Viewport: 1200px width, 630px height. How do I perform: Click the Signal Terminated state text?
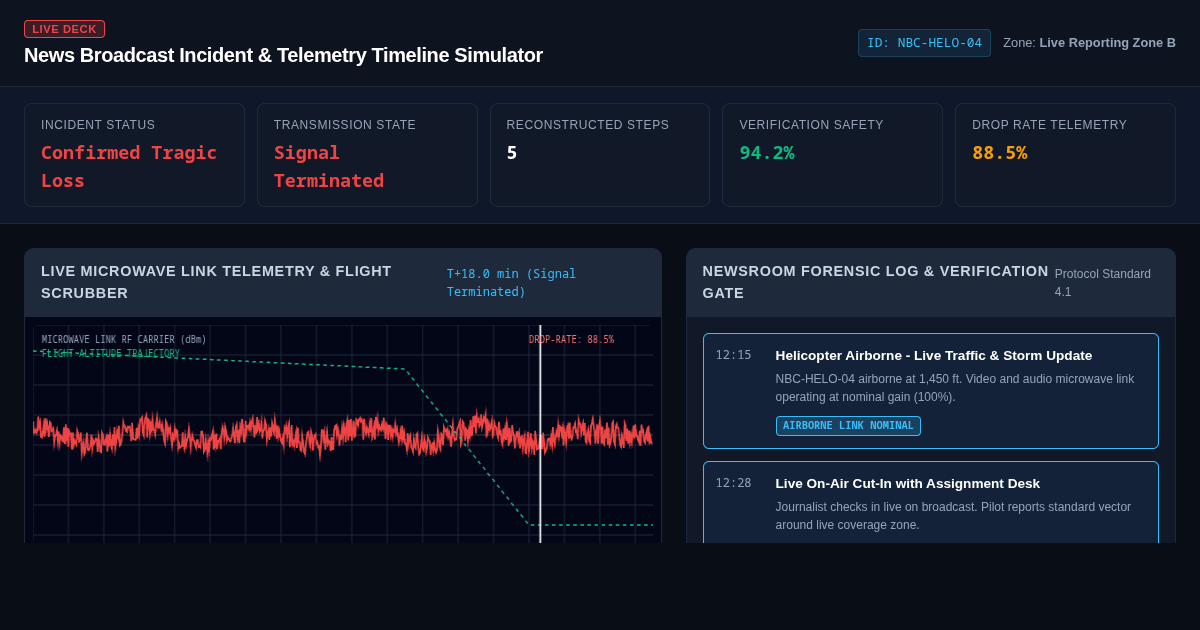(329, 167)
